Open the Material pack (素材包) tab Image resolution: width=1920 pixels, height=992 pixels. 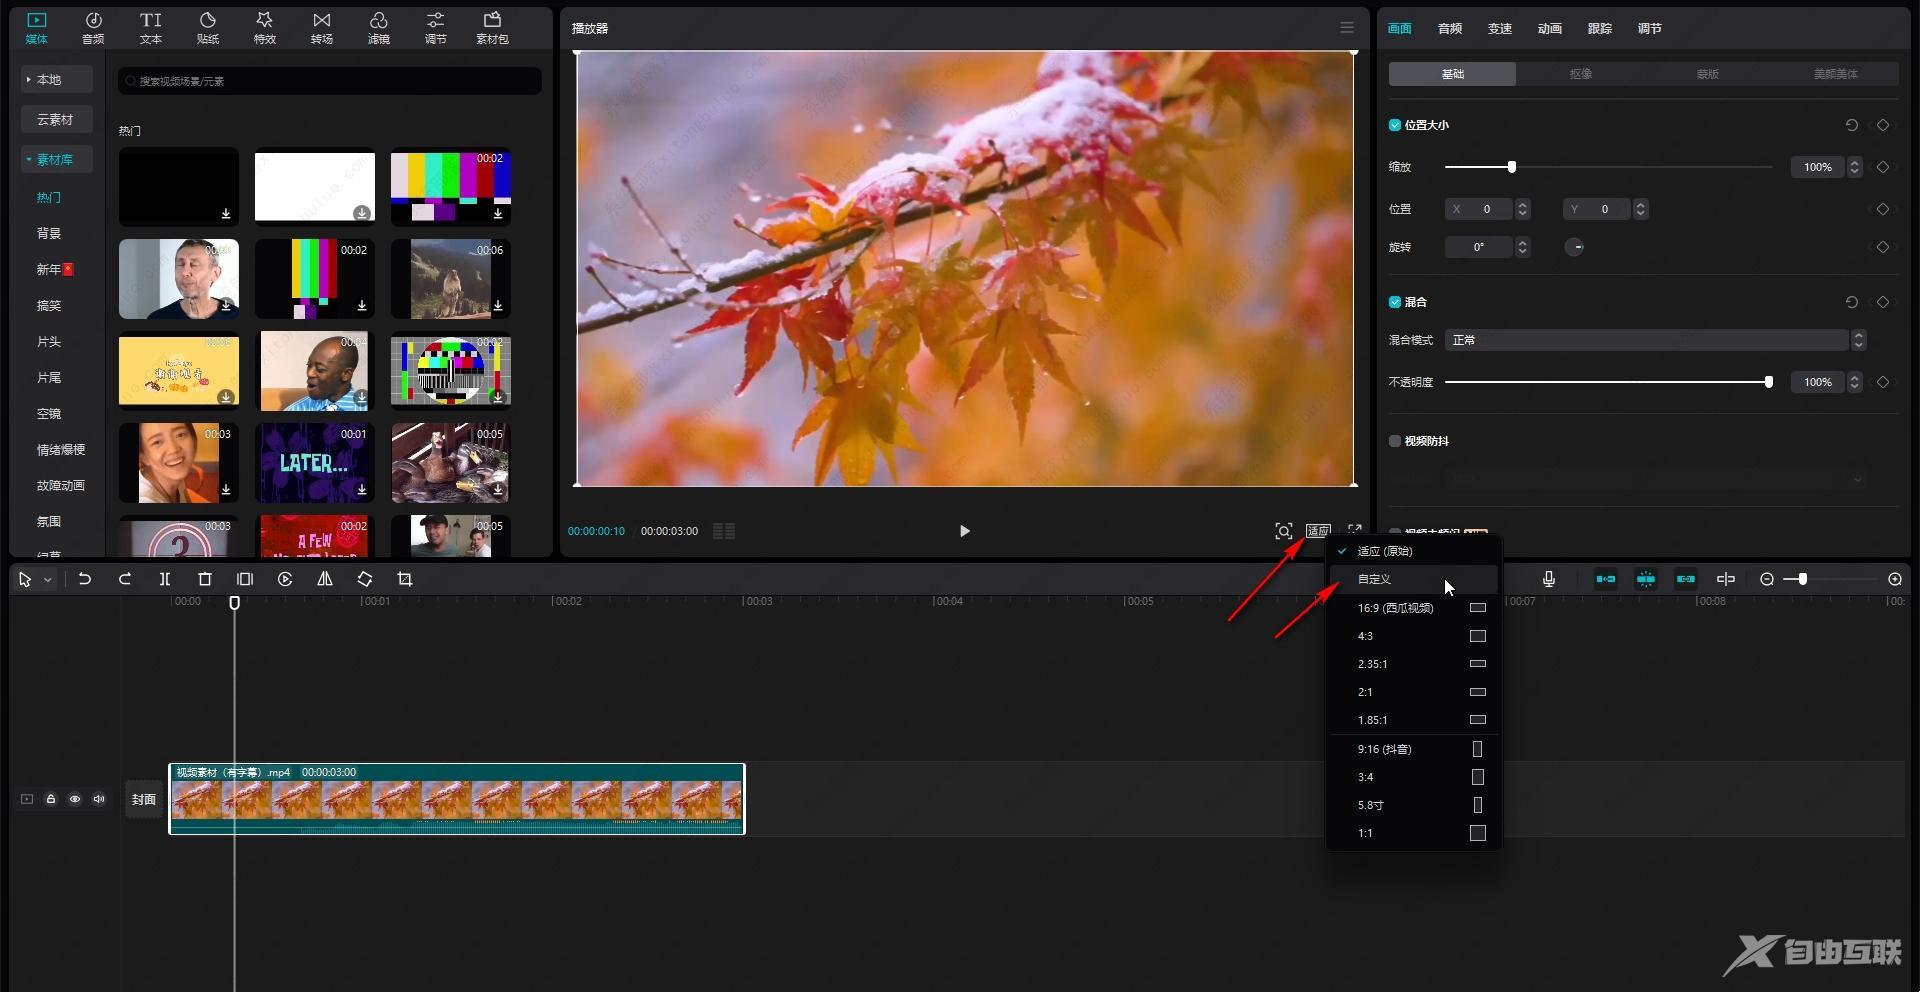pyautogui.click(x=492, y=28)
